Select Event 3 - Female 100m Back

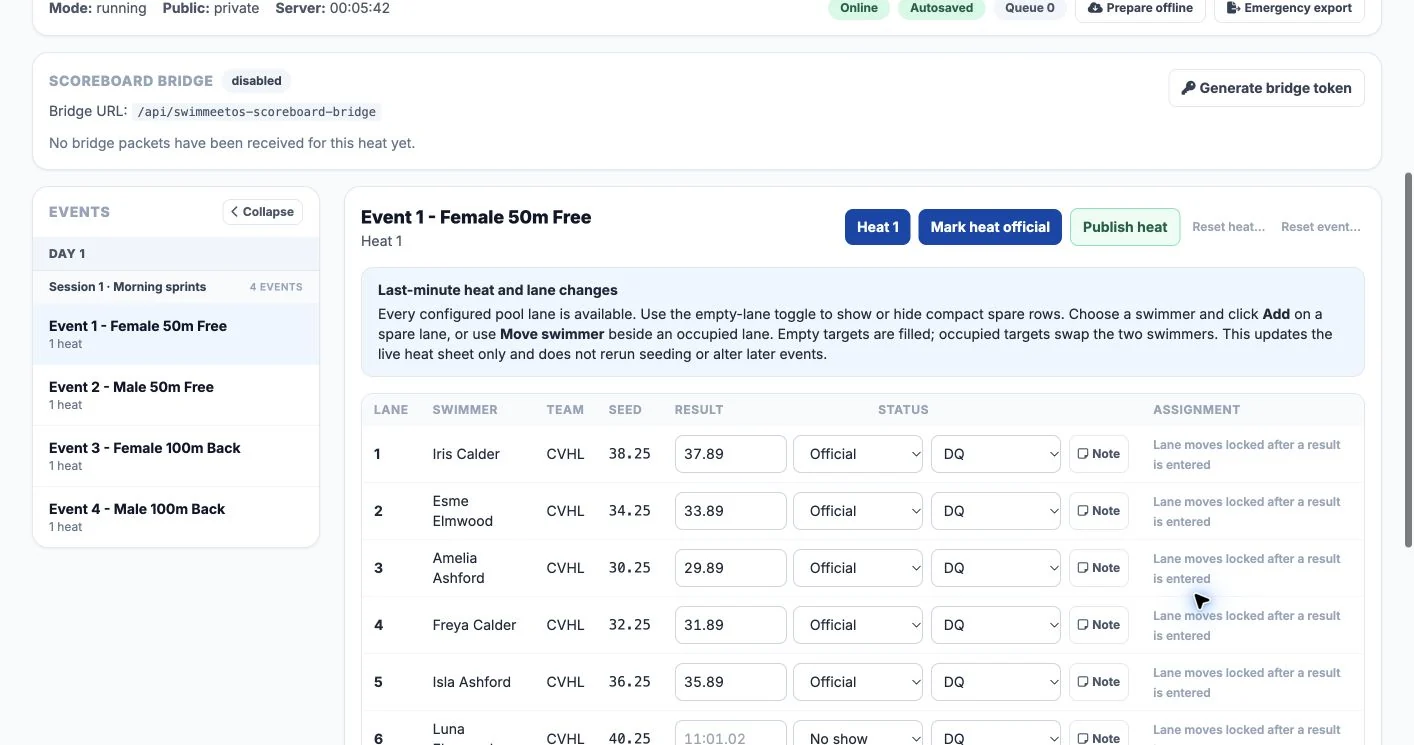[176, 456]
